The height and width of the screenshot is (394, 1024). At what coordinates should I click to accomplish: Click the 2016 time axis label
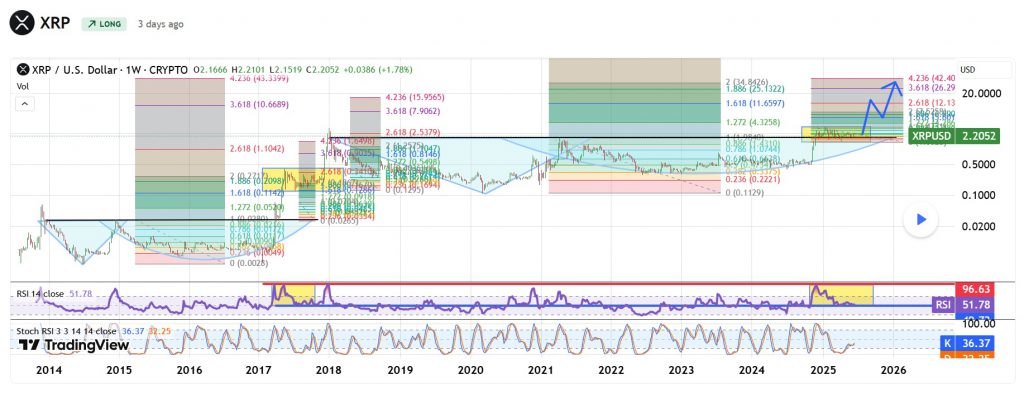point(189,370)
